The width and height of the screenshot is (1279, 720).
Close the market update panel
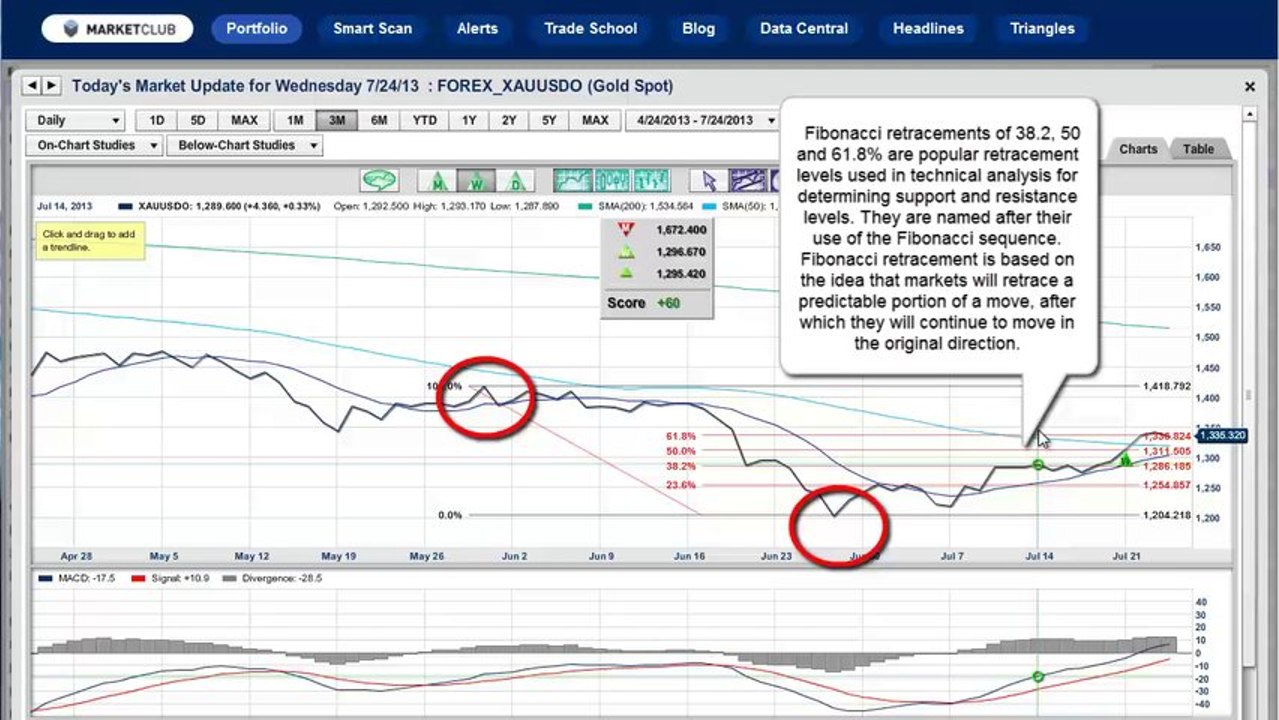coord(1250,87)
